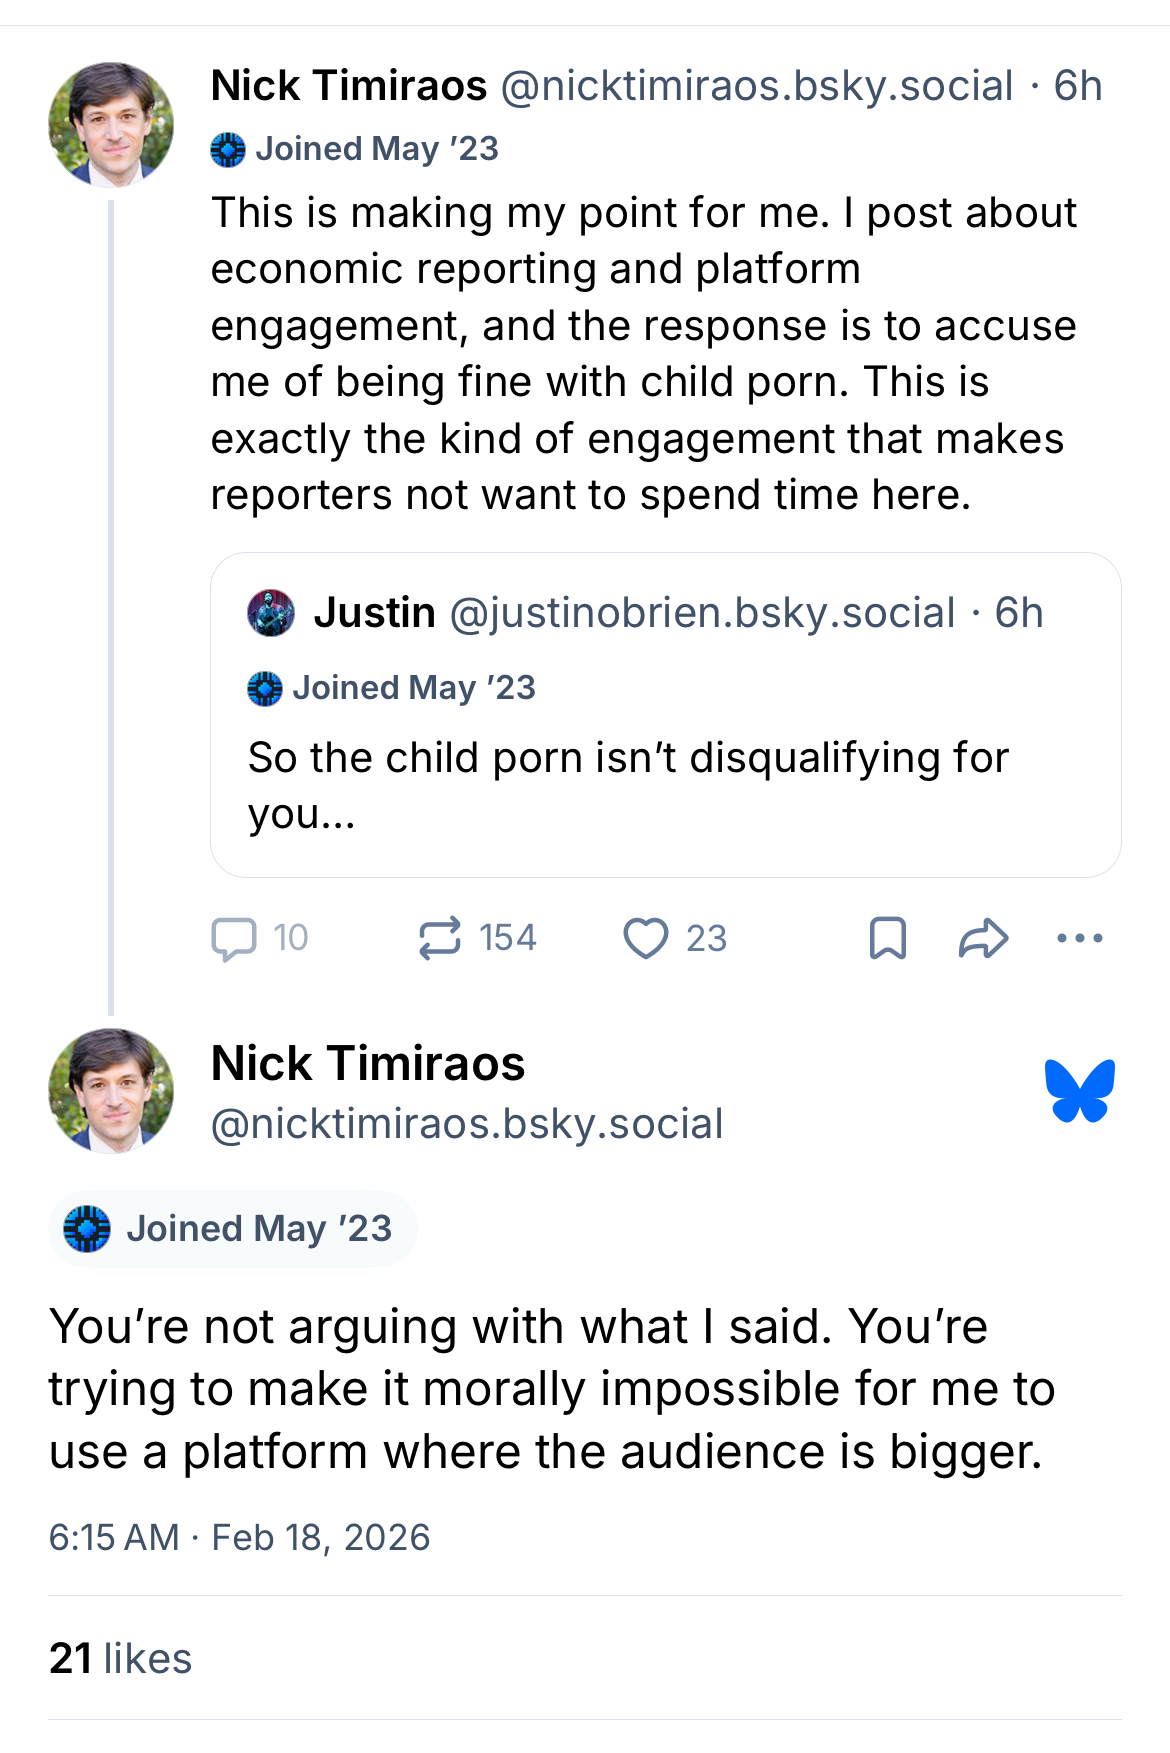Repost using the repost arrows icon
The image size is (1170, 1753).
click(440, 938)
